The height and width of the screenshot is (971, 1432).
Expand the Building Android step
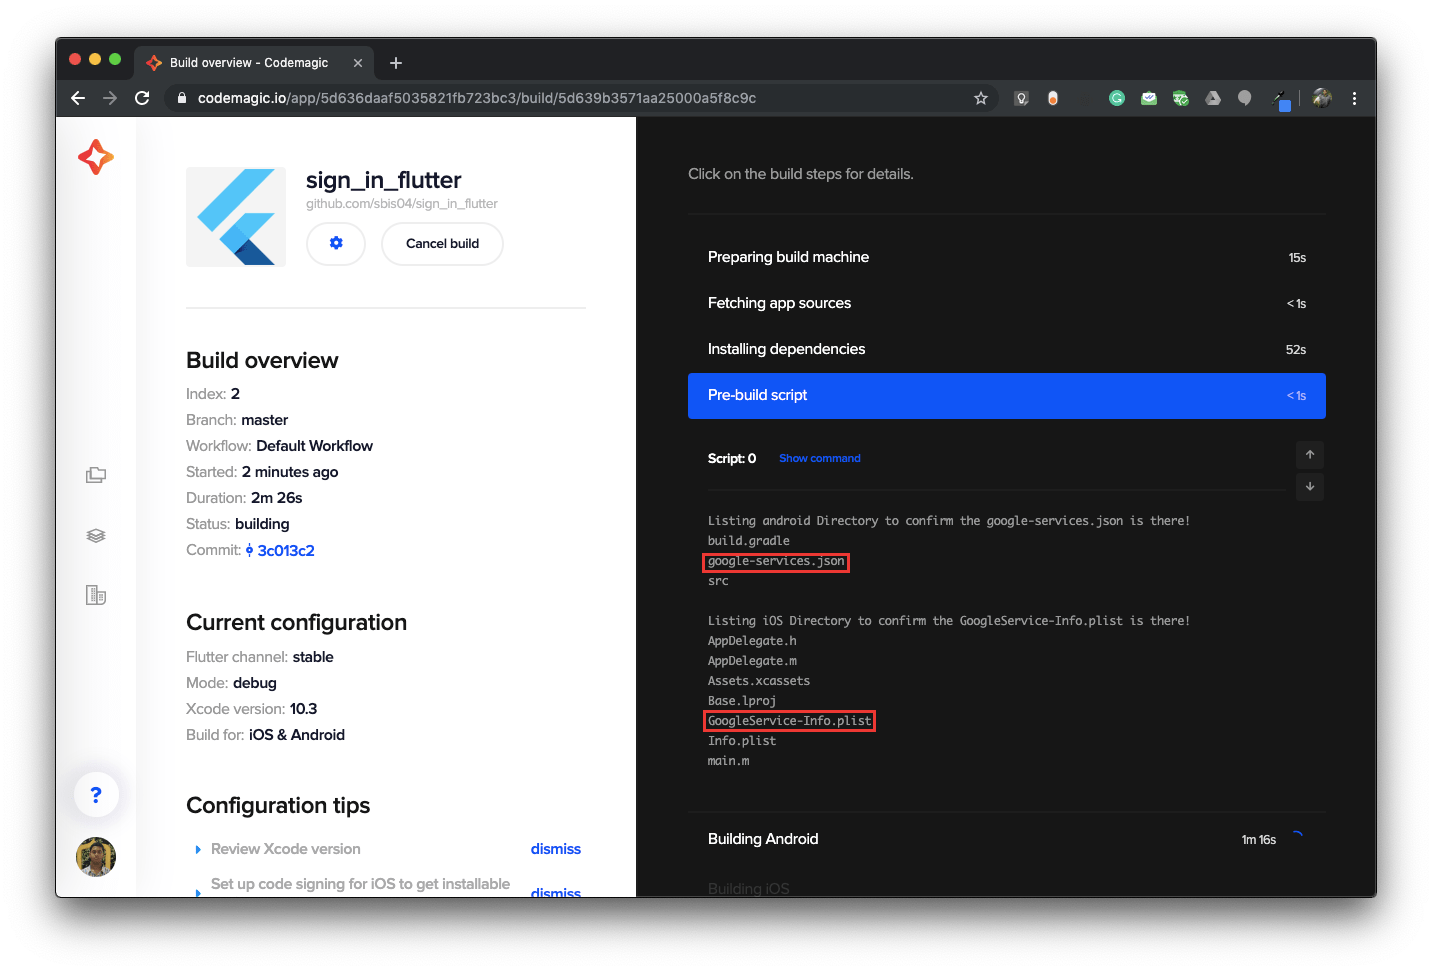1006,839
